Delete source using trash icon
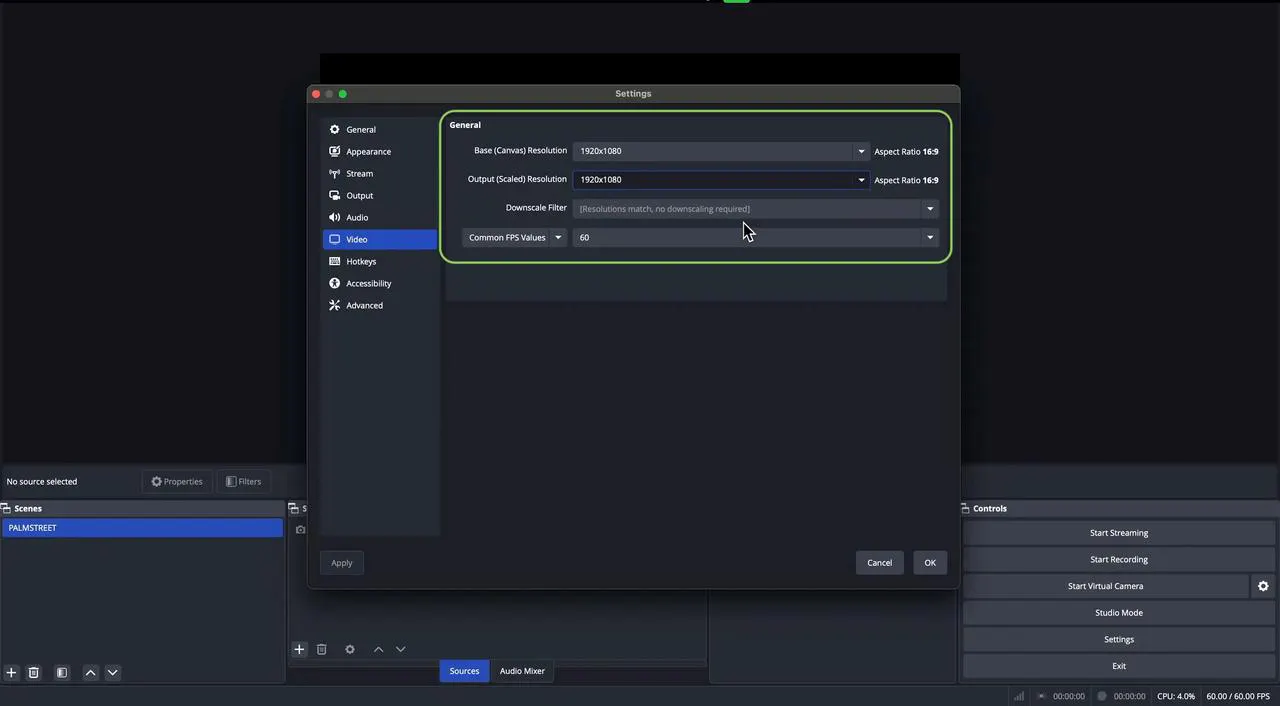The width and height of the screenshot is (1280, 706). [x=322, y=649]
